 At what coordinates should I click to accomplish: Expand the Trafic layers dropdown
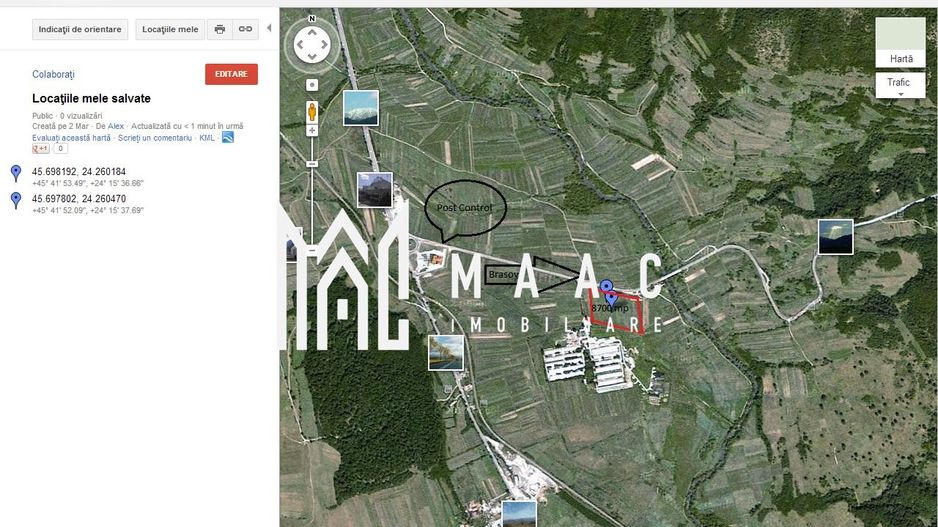tap(900, 86)
